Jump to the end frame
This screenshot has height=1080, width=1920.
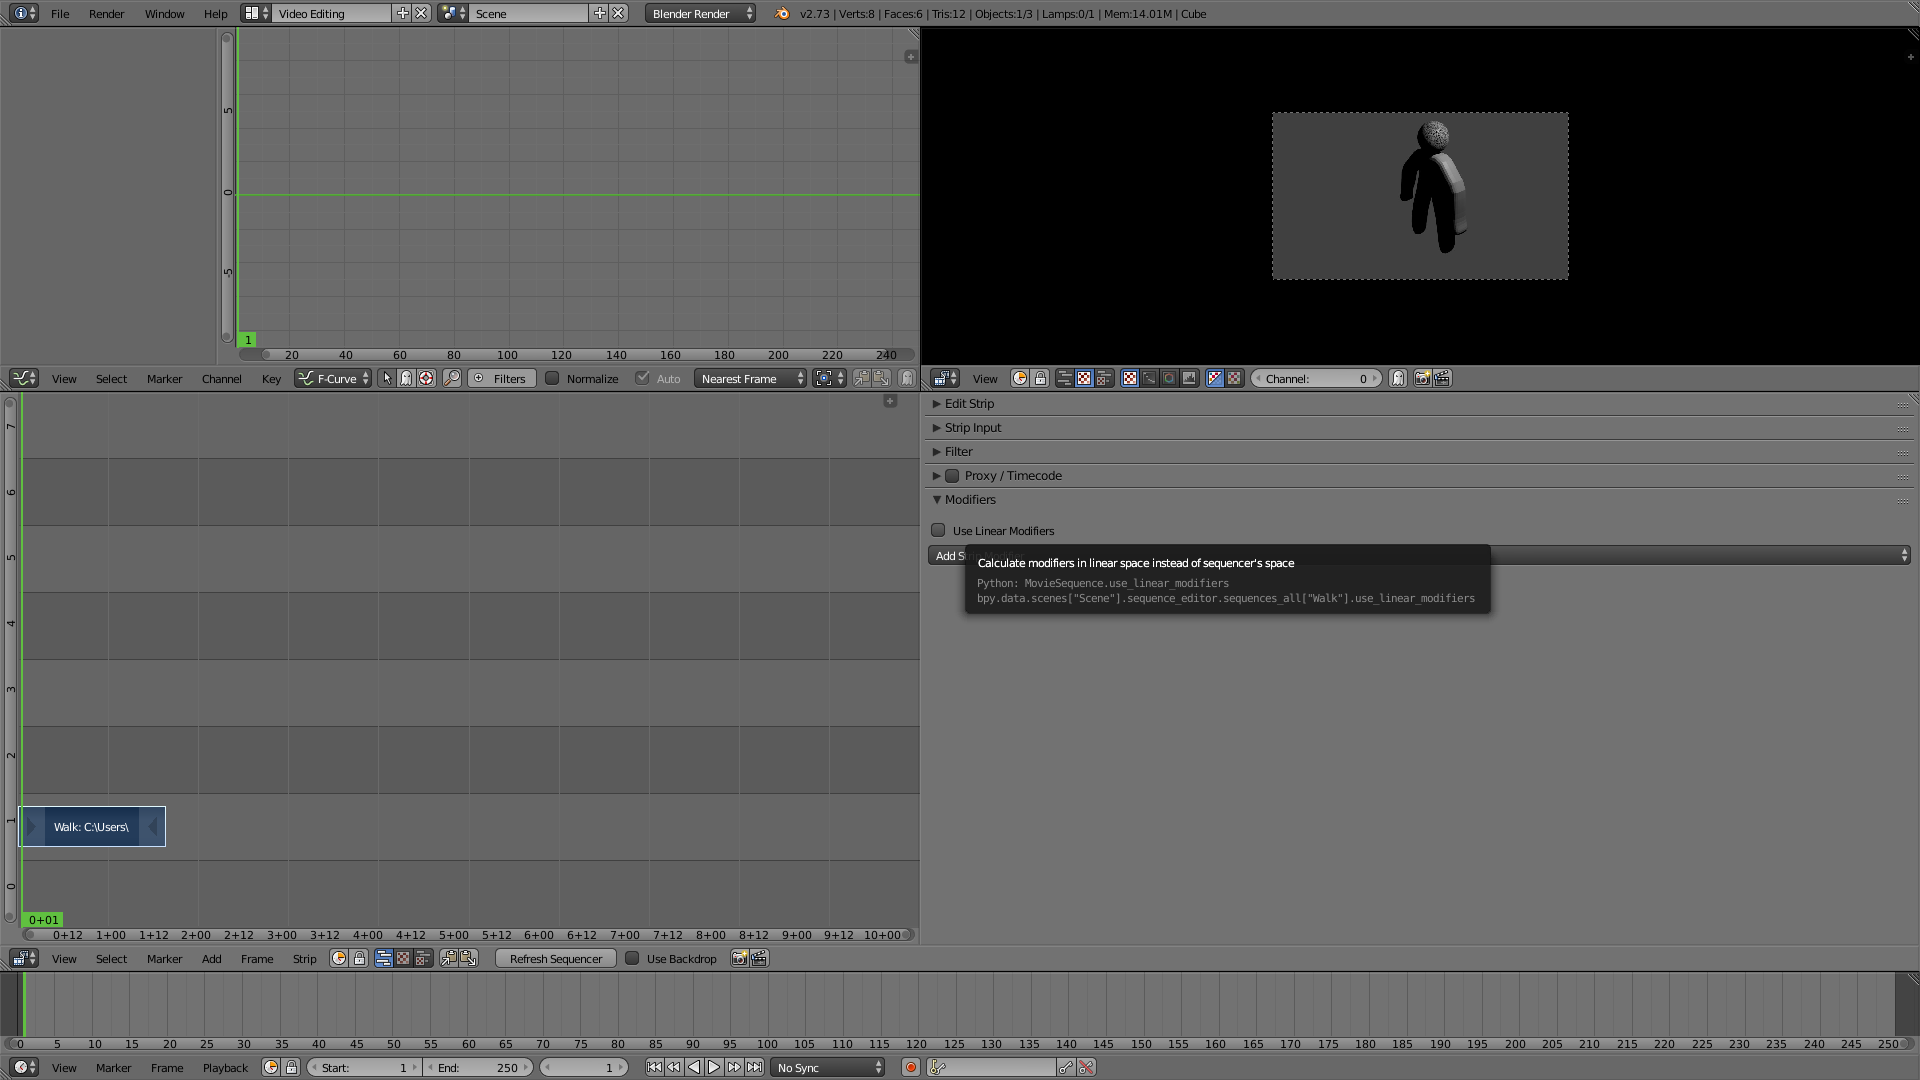point(755,1067)
